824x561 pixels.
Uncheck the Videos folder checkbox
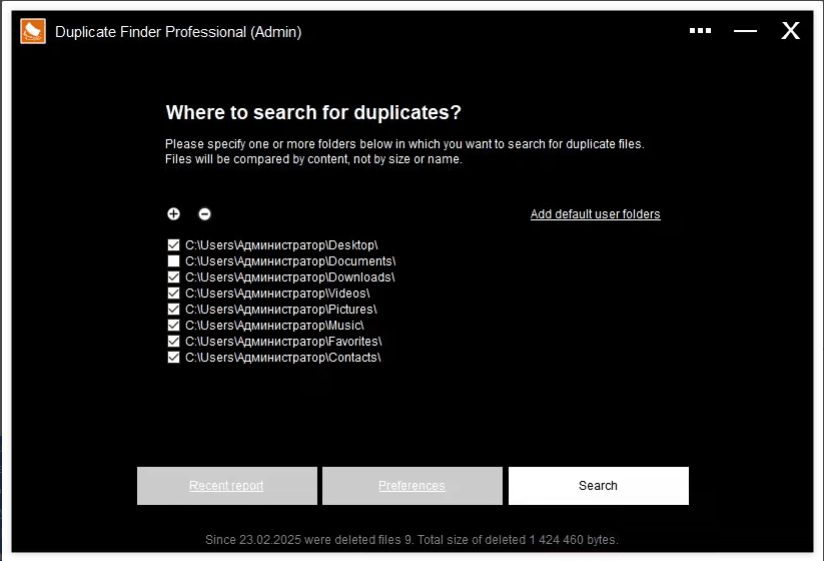[173, 293]
